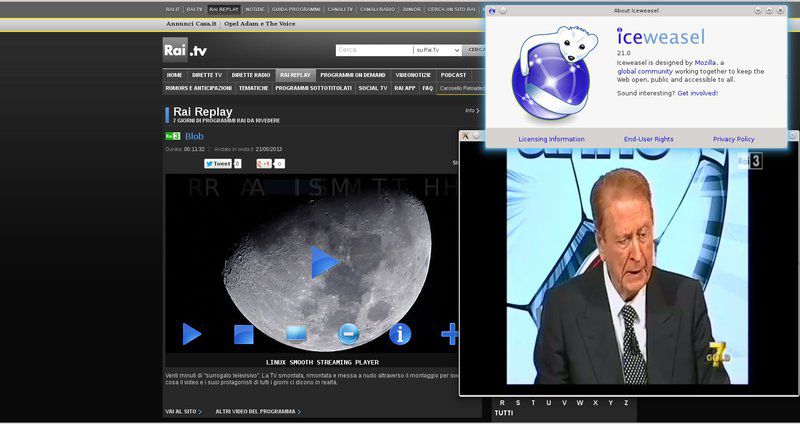Open the player info icon
This screenshot has height=424, width=800.
pos(400,334)
